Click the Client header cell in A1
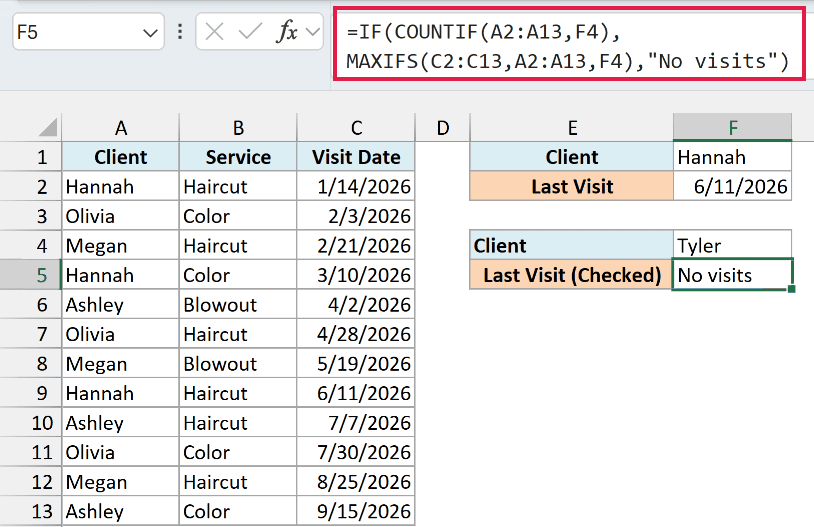Image resolution: width=814 pixels, height=527 pixels. click(x=120, y=157)
